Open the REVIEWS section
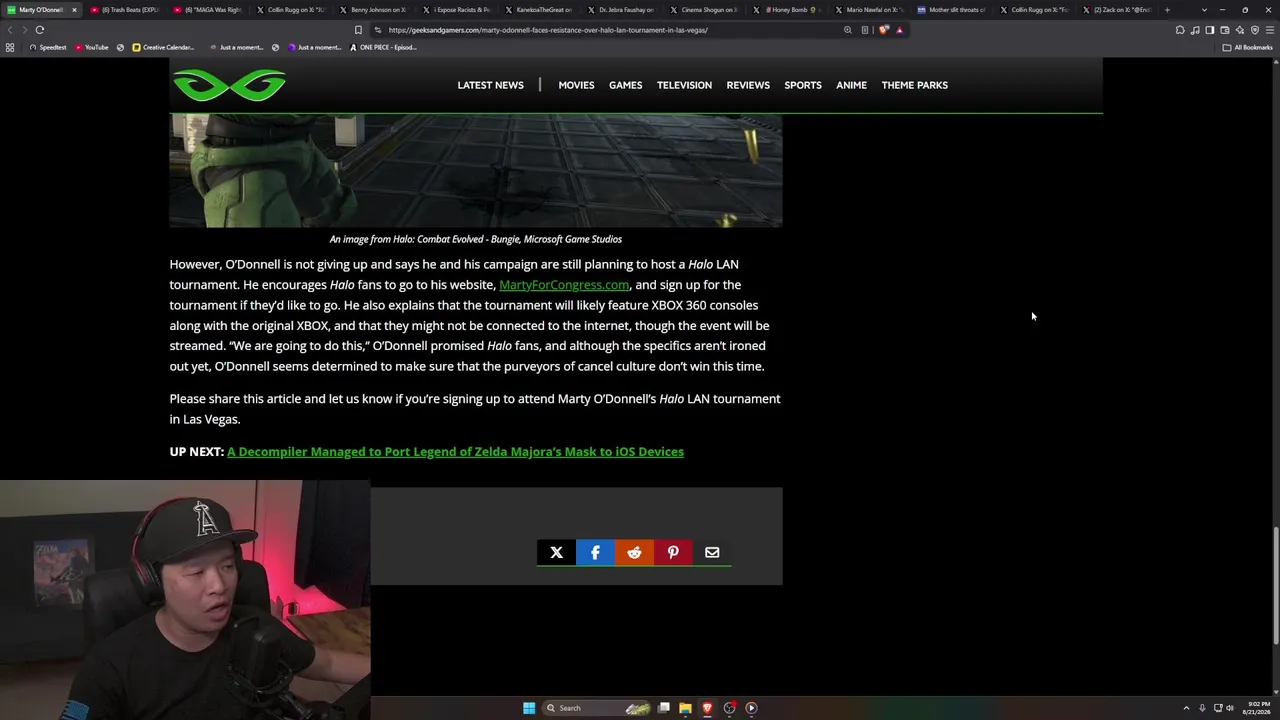 [748, 85]
